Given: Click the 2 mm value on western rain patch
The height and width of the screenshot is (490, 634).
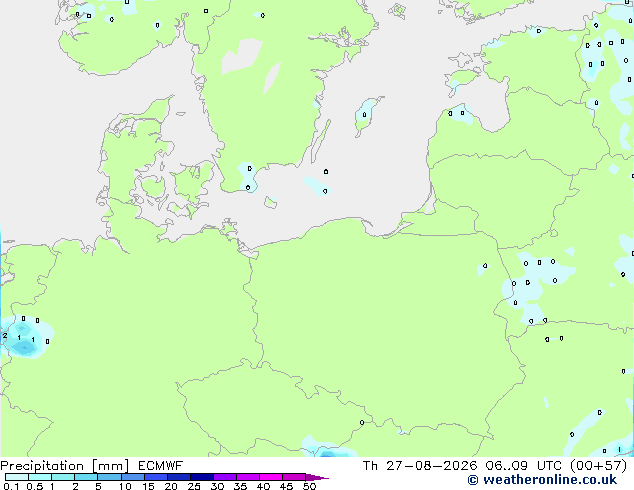Looking at the screenshot, I should coord(5,336).
